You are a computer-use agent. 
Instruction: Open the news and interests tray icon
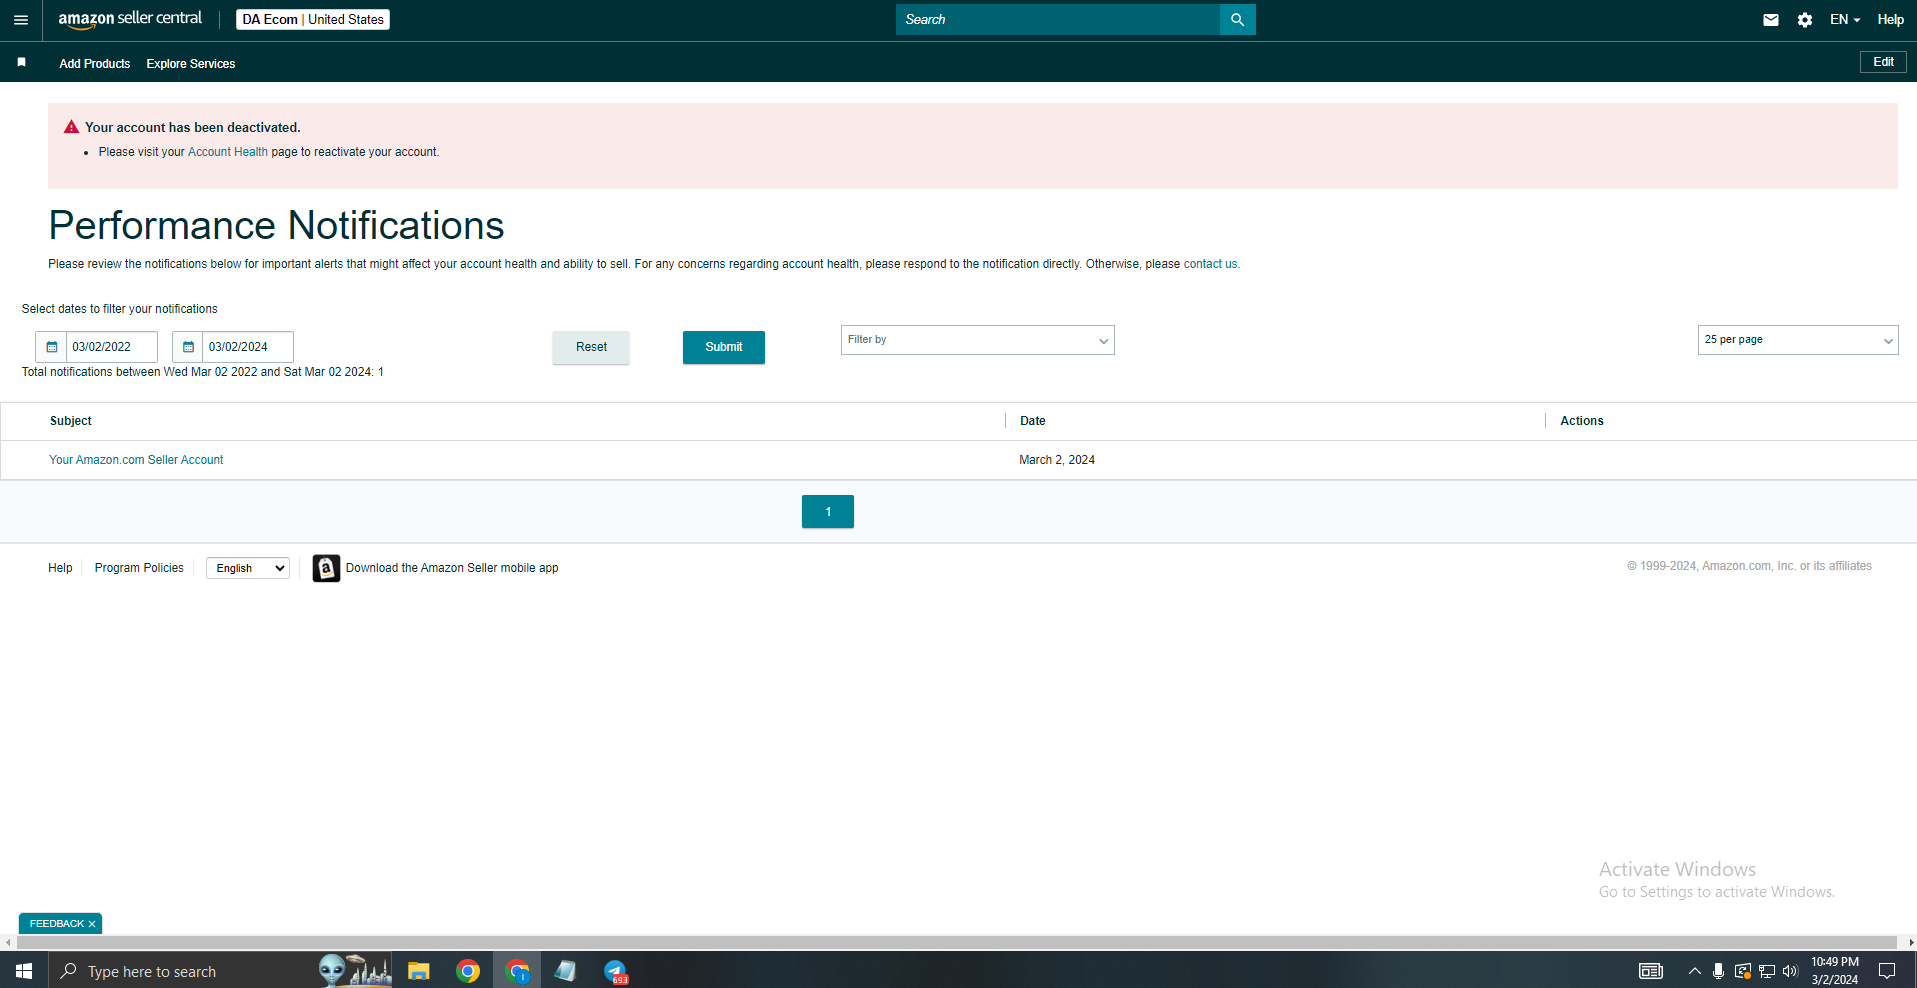pyautogui.click(x=1651, y=971)
